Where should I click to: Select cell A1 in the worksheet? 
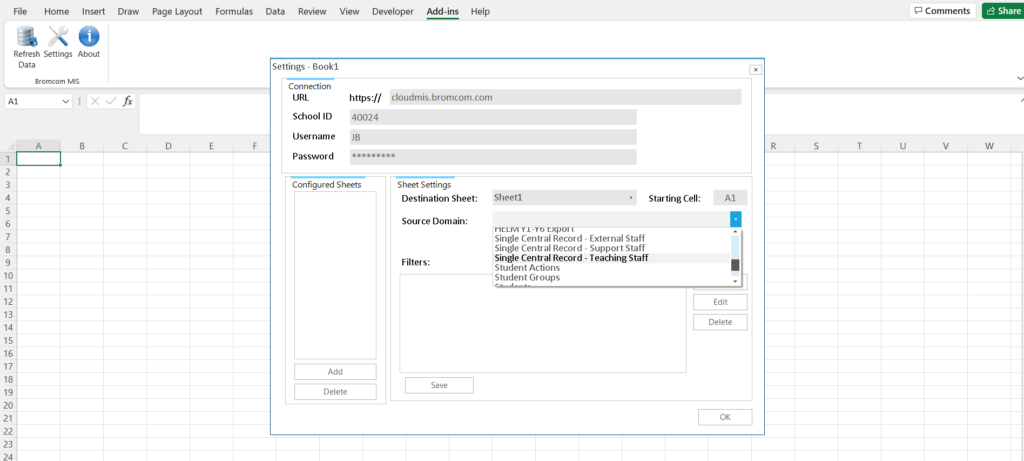point(39,159)
